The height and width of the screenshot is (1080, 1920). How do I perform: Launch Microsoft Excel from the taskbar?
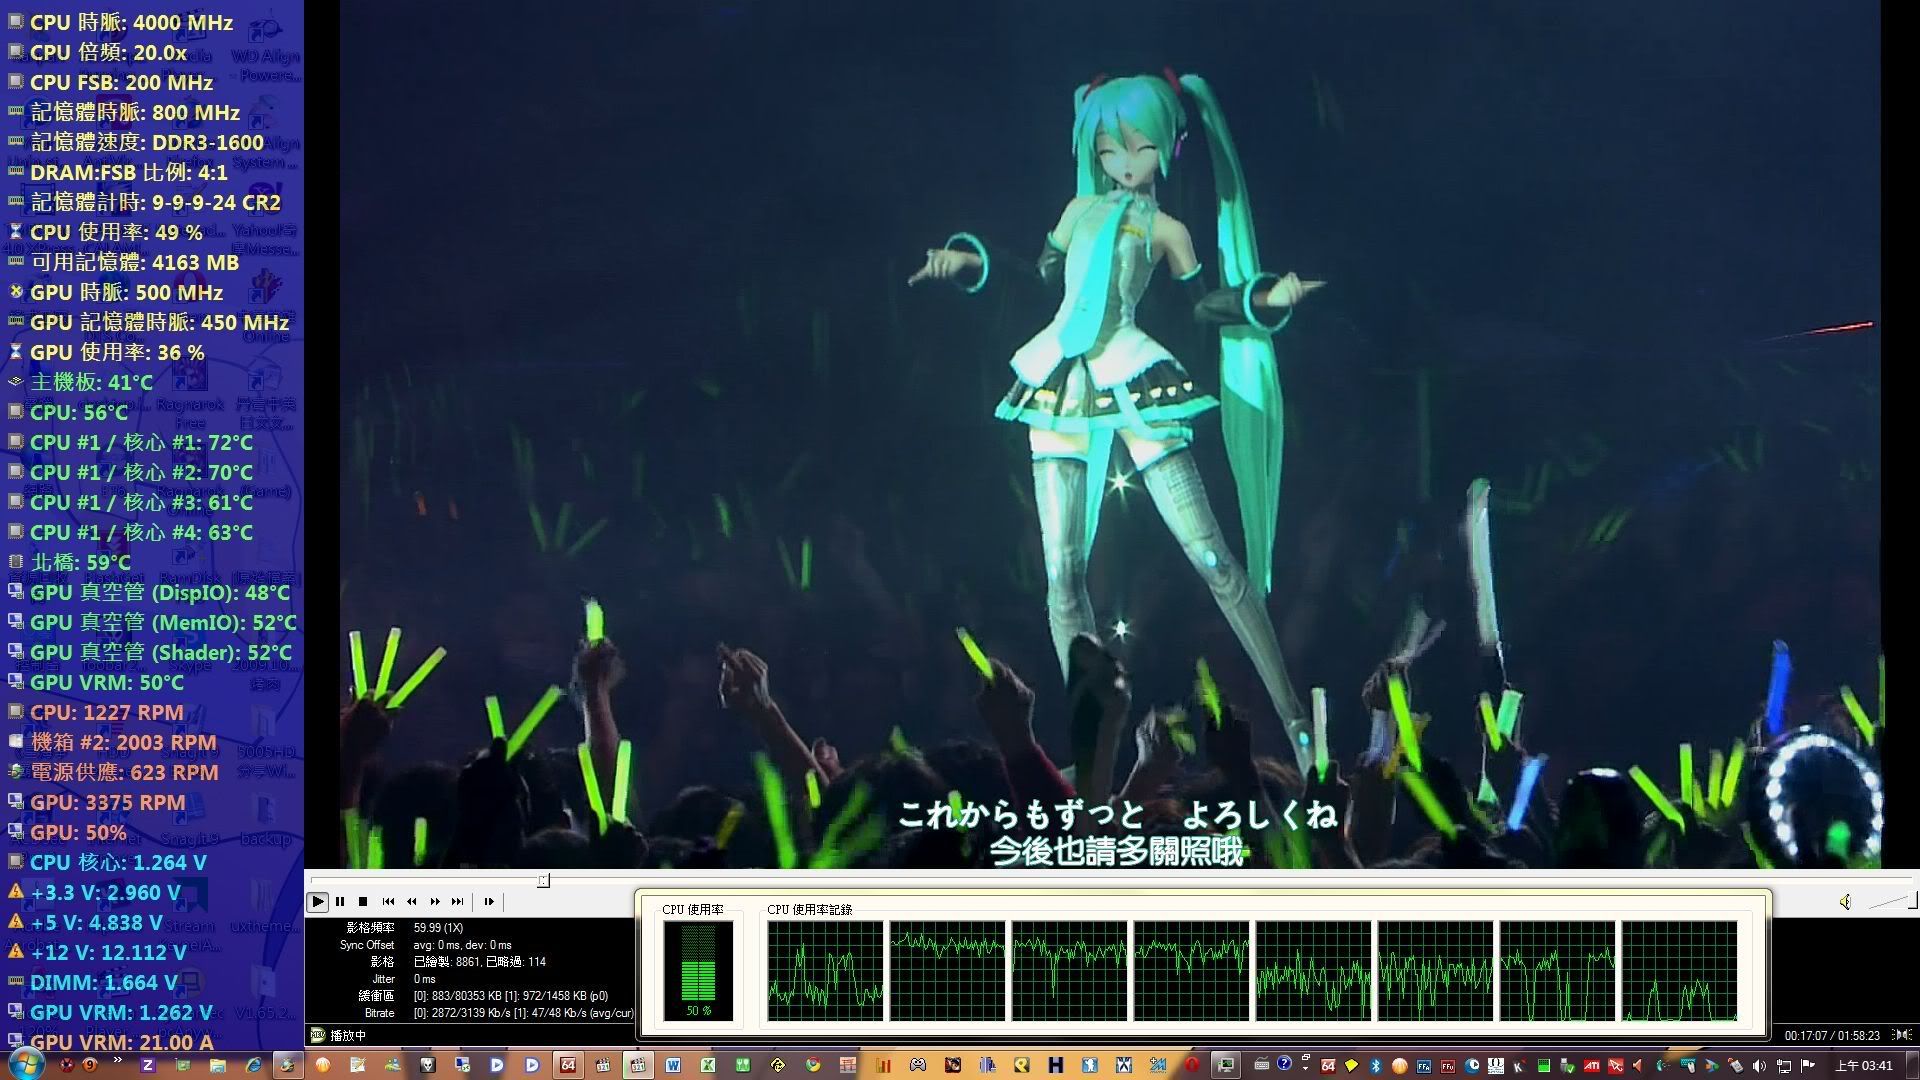707,1065
